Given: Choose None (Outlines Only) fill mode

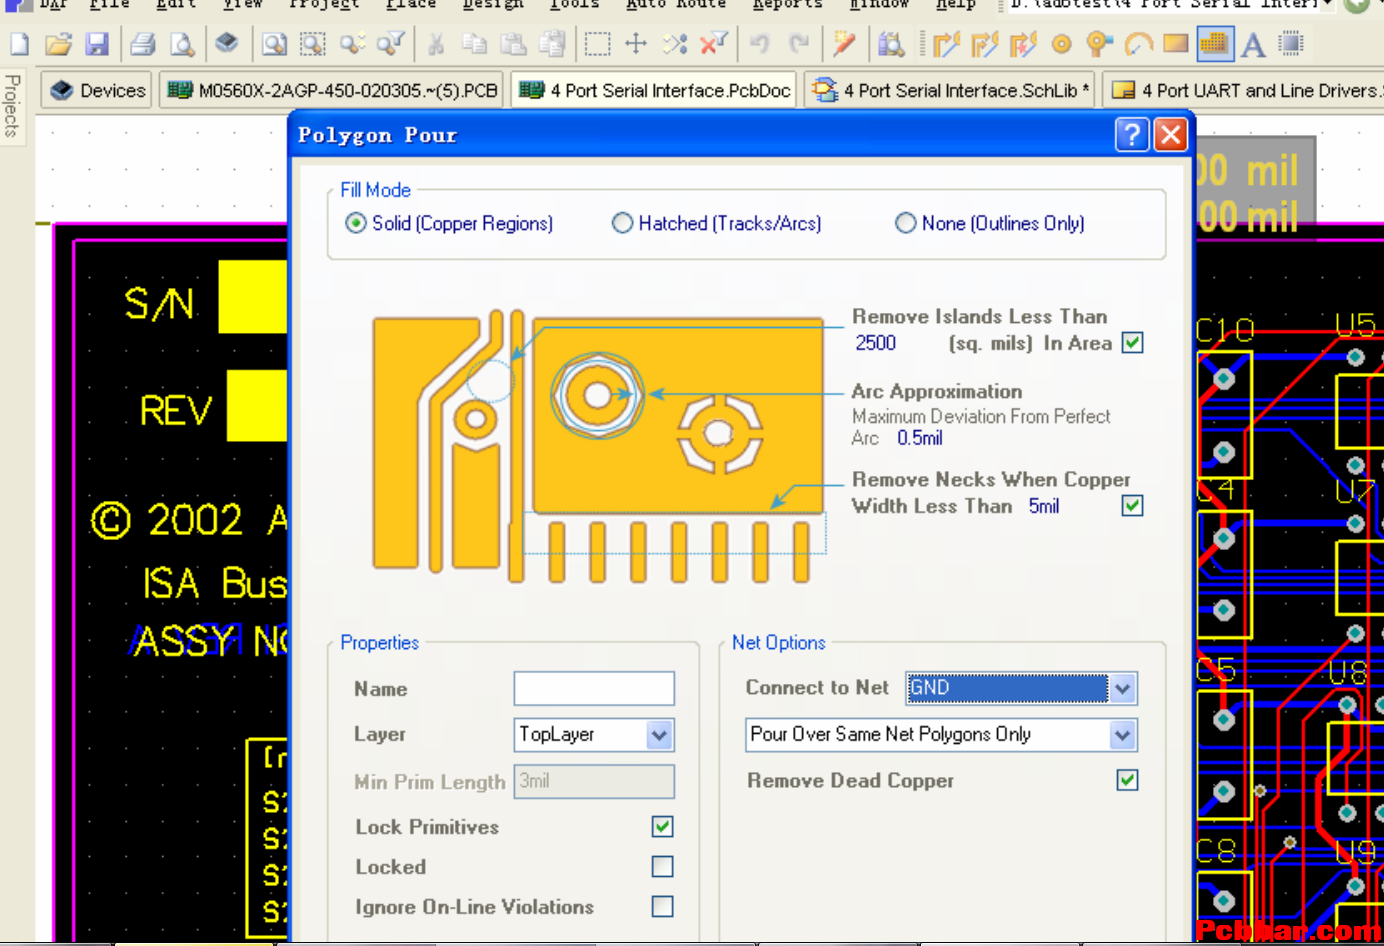Looking at the screenshot, I should coord(905,223).
